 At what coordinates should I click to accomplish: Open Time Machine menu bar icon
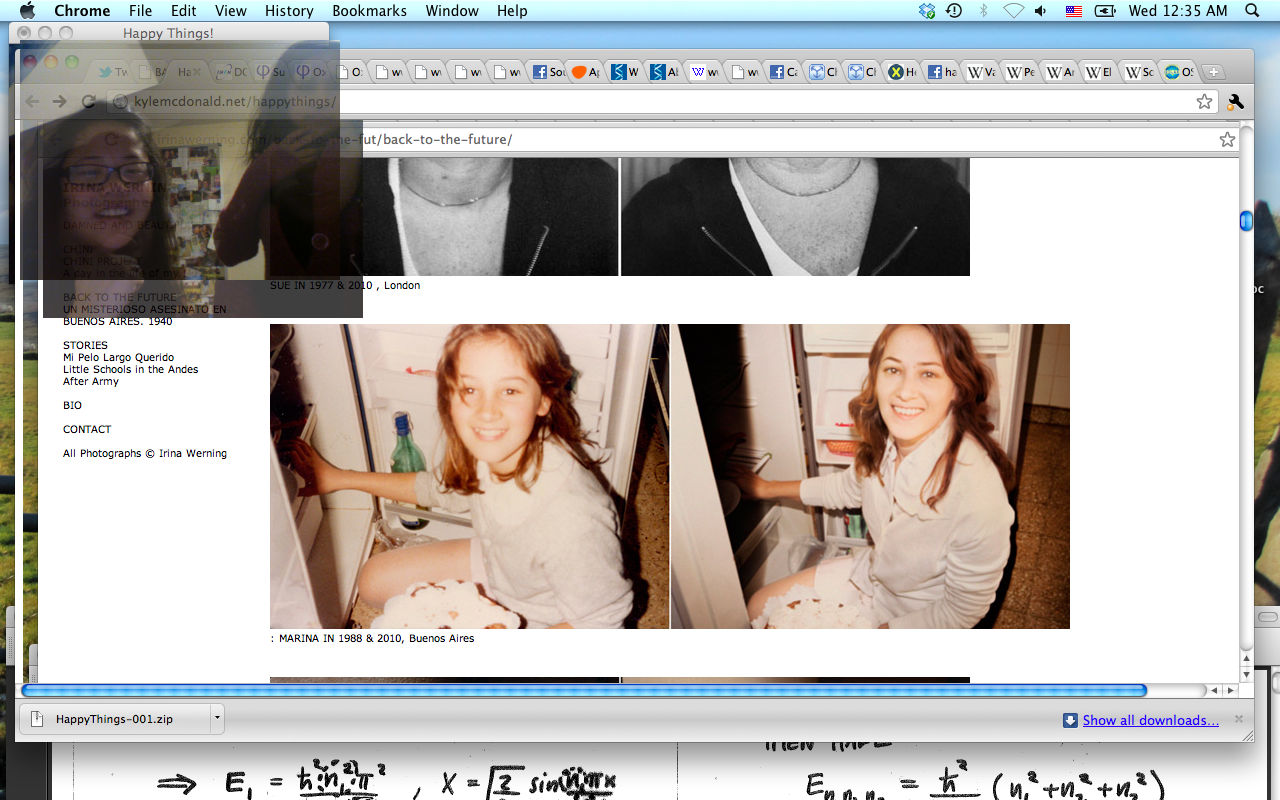tap(954, 11)
